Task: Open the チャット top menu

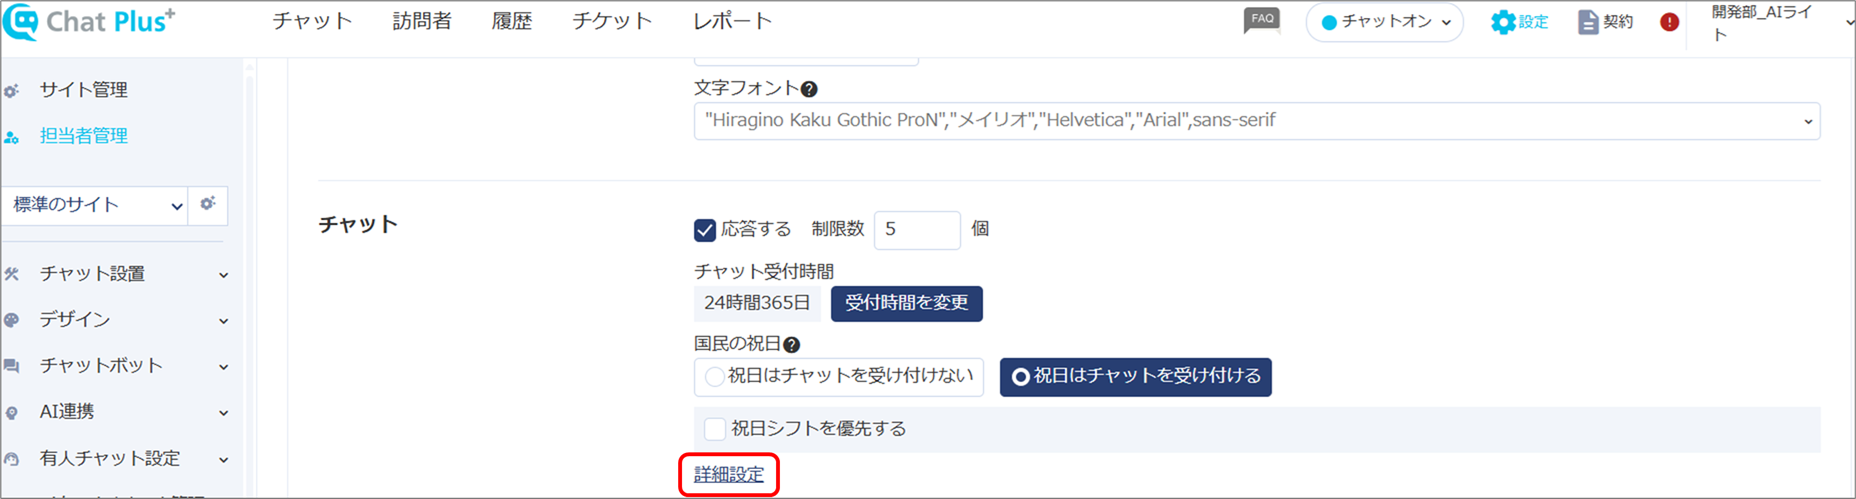Action: point(313,21)
